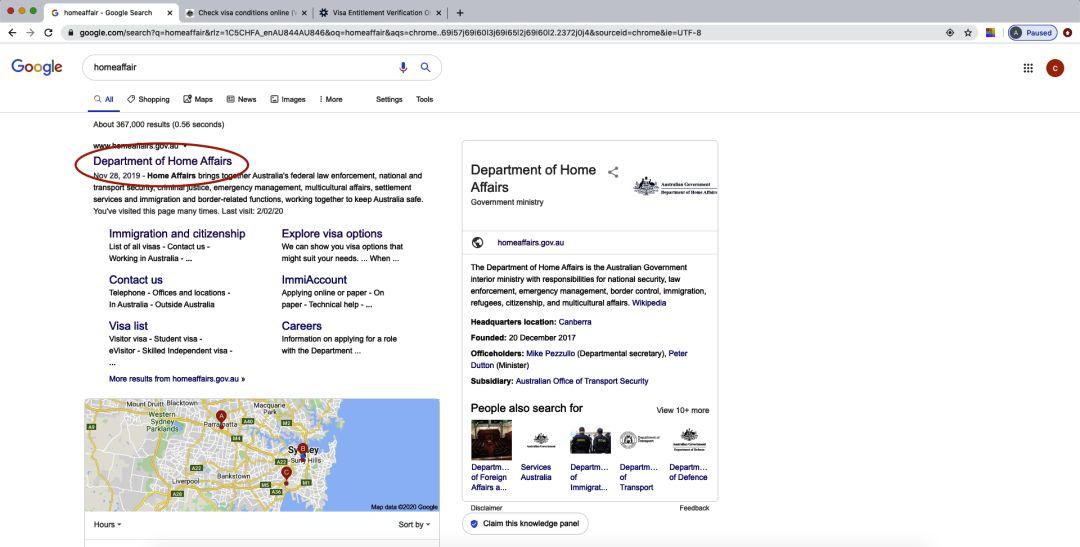Click Claim this knowledge panel button

[525, 524]
